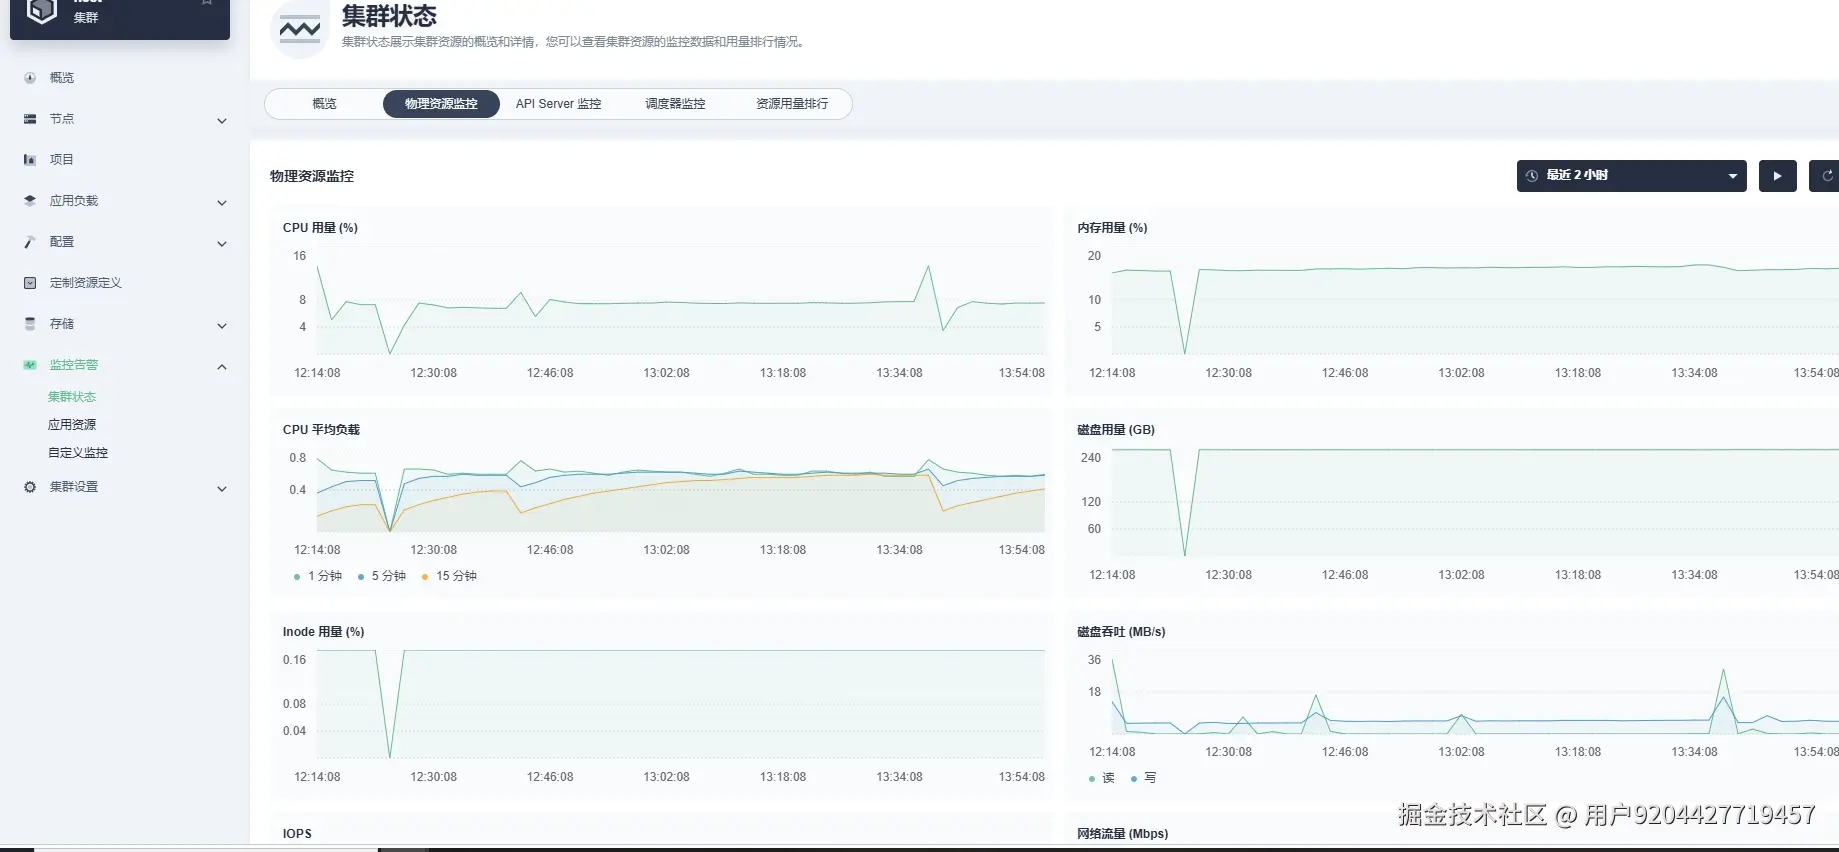Click the 项目 projects sidebar icon

(30, 160)
